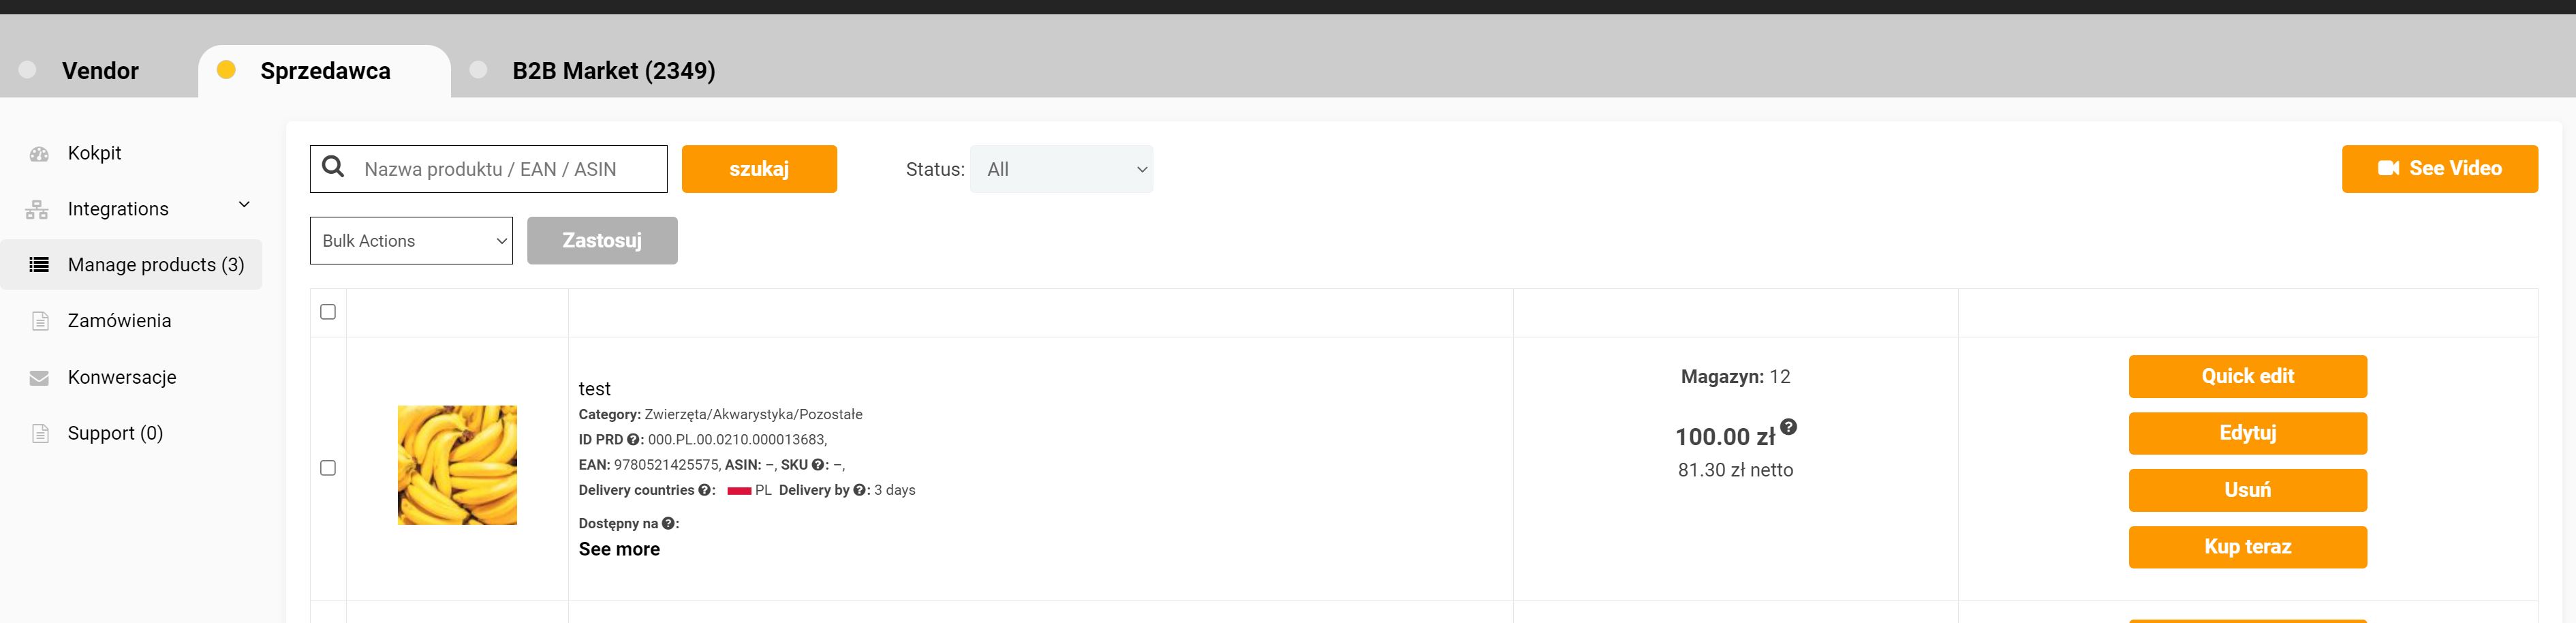Click the Support document icon
This screenshot has height=623, width=2576.
coord(40,434)
